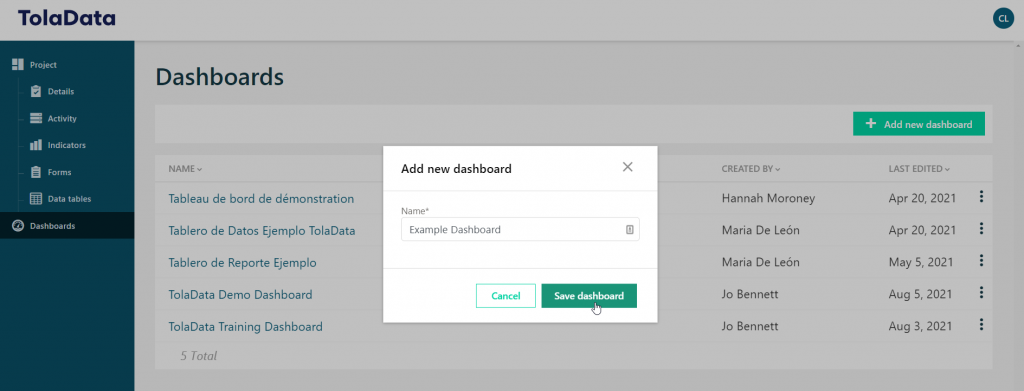Open the Indicators bar chart icon
The image size is (1024, 391).
[37, 145]
